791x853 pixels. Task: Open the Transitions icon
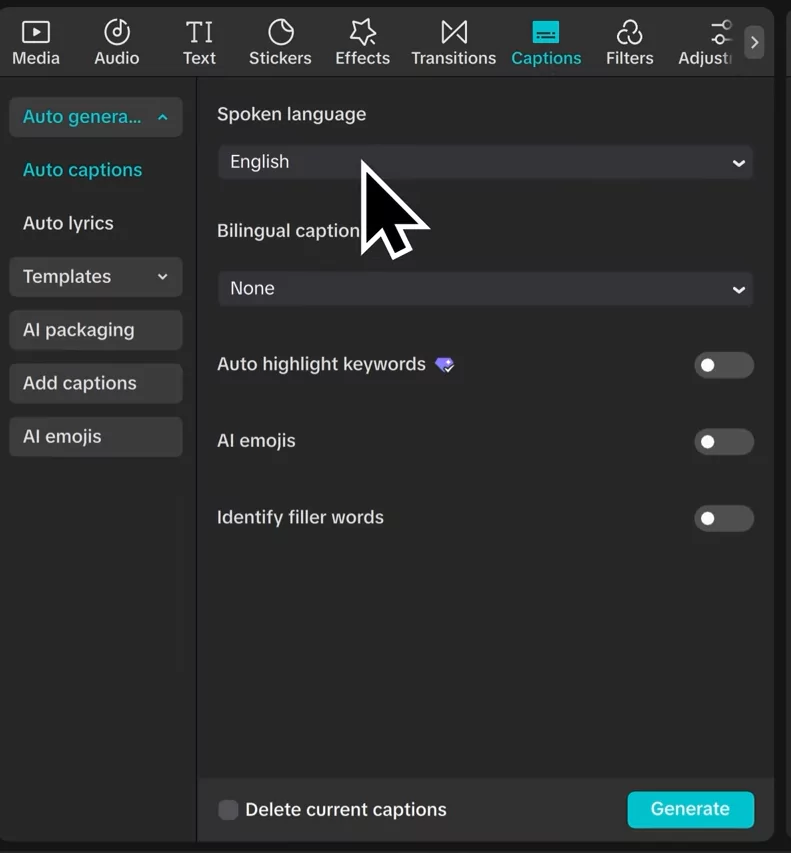[x=454, y=33]
